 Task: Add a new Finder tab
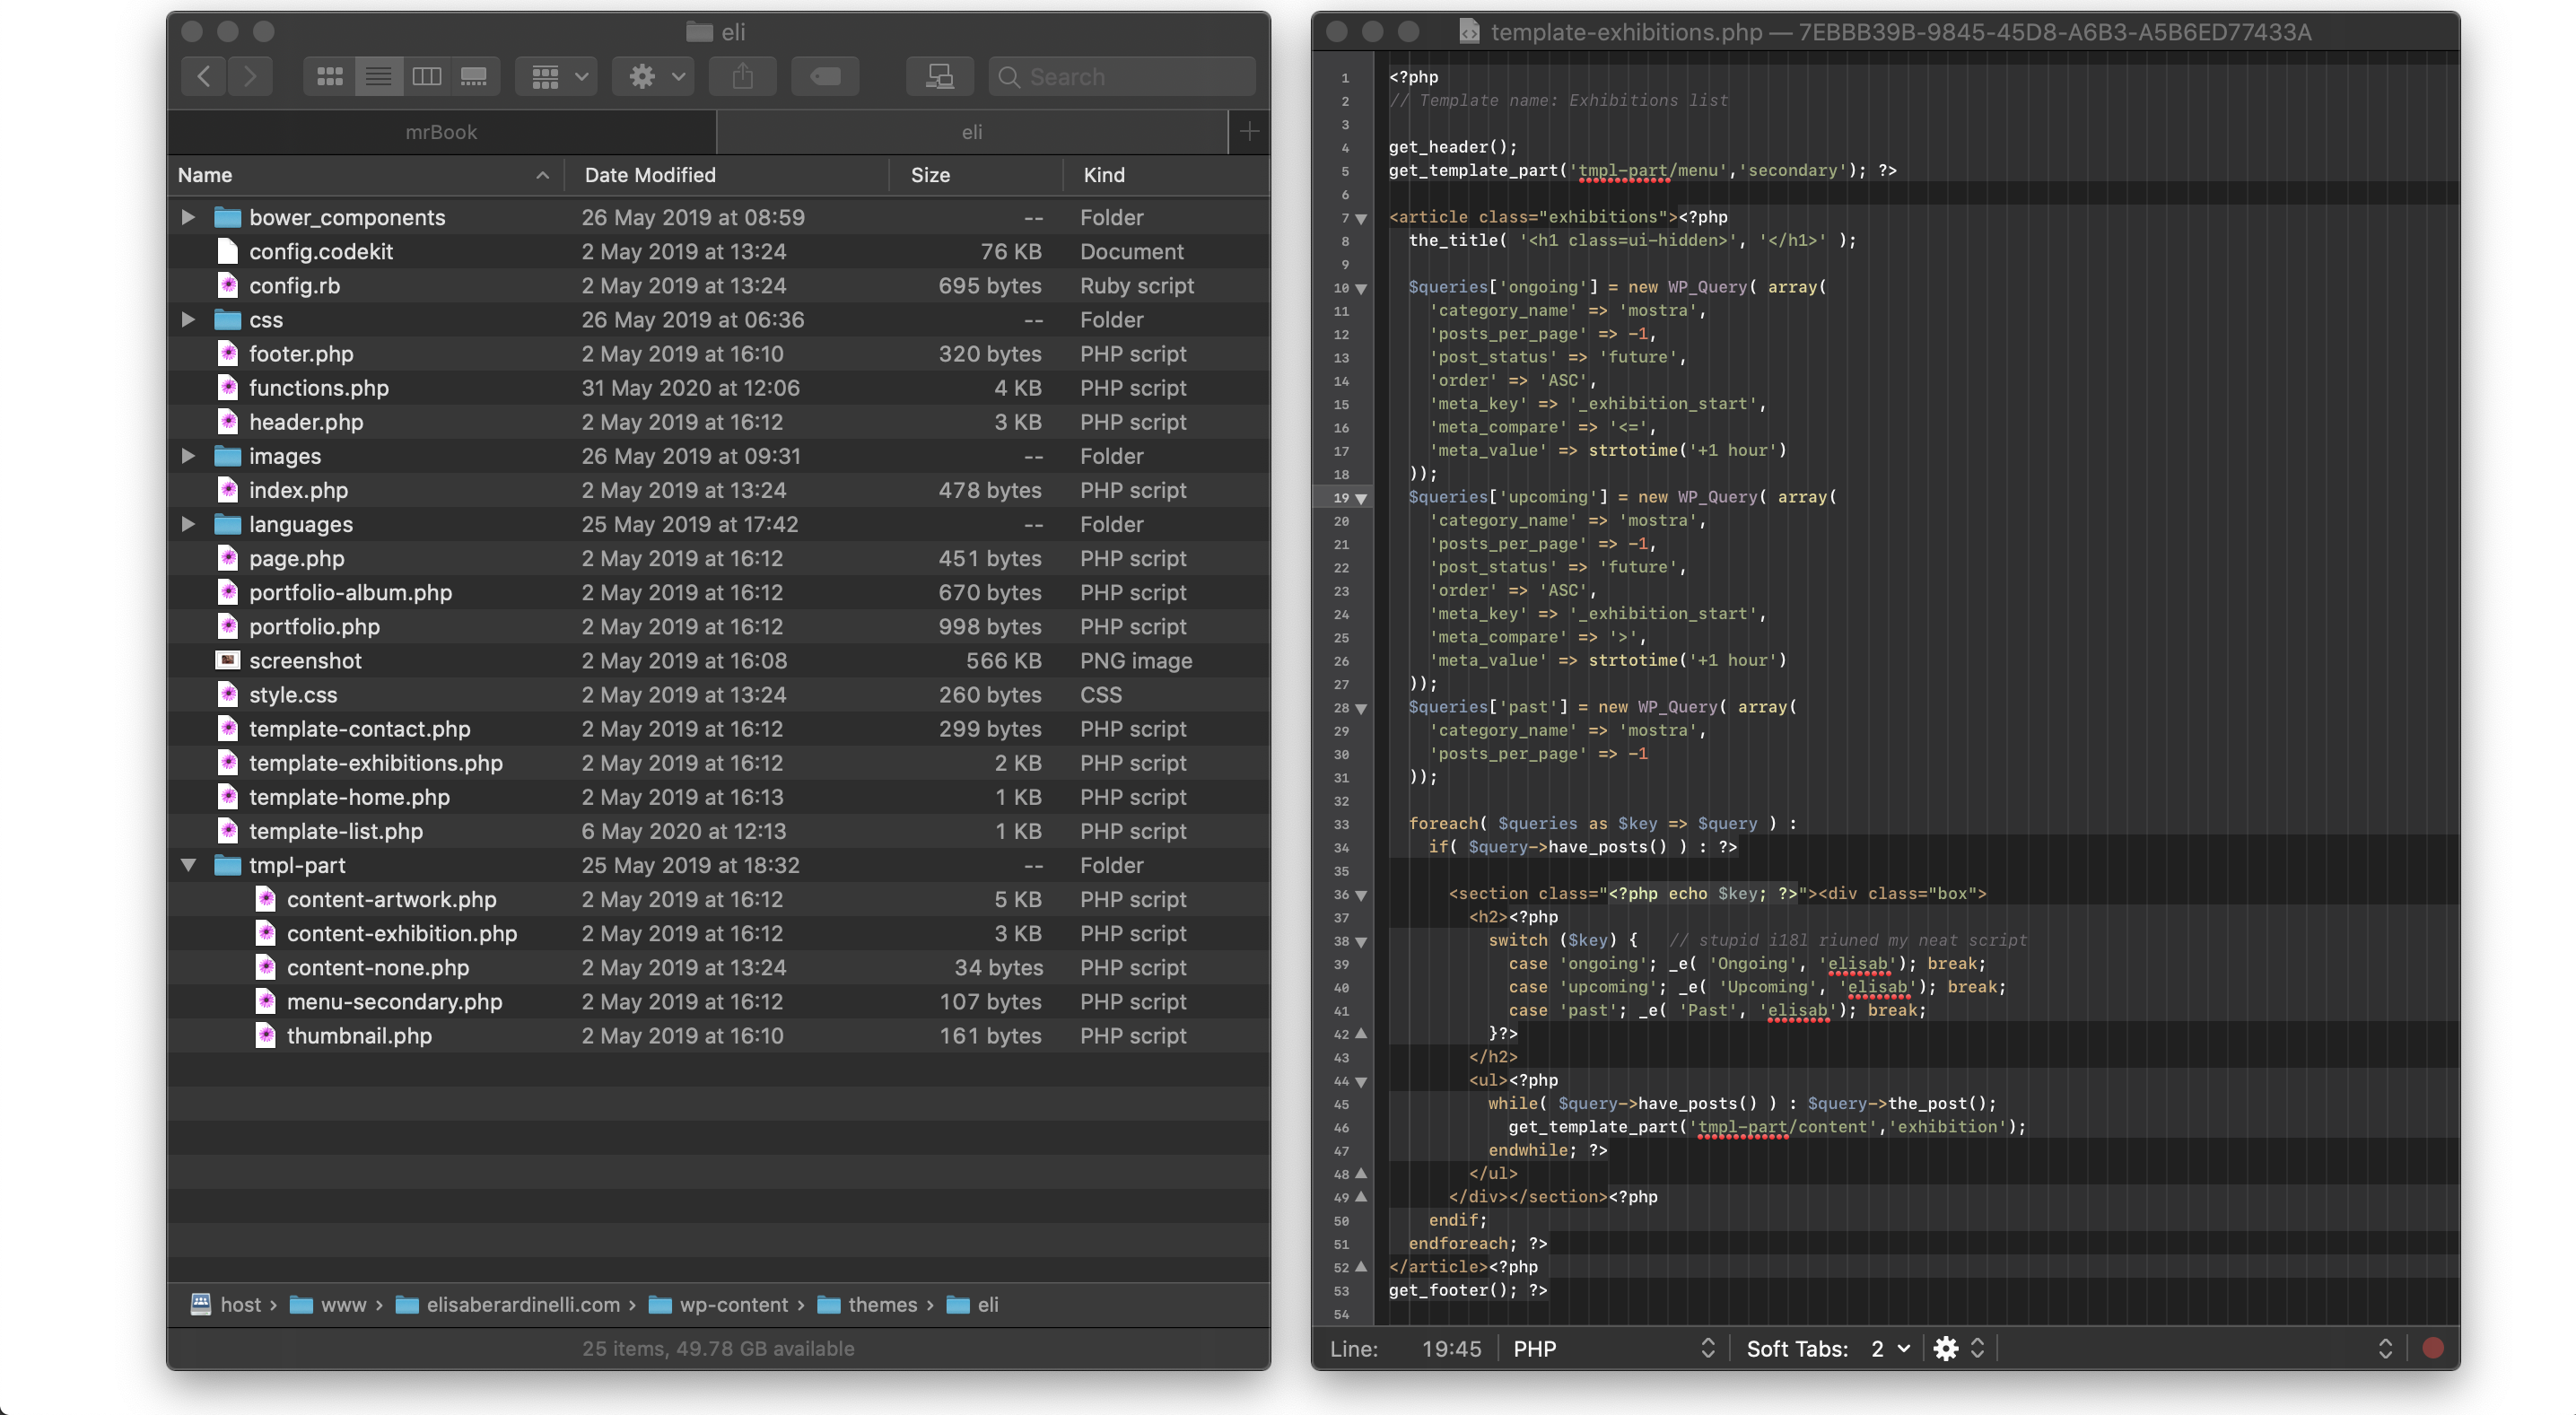click(x=1249, y=132)
